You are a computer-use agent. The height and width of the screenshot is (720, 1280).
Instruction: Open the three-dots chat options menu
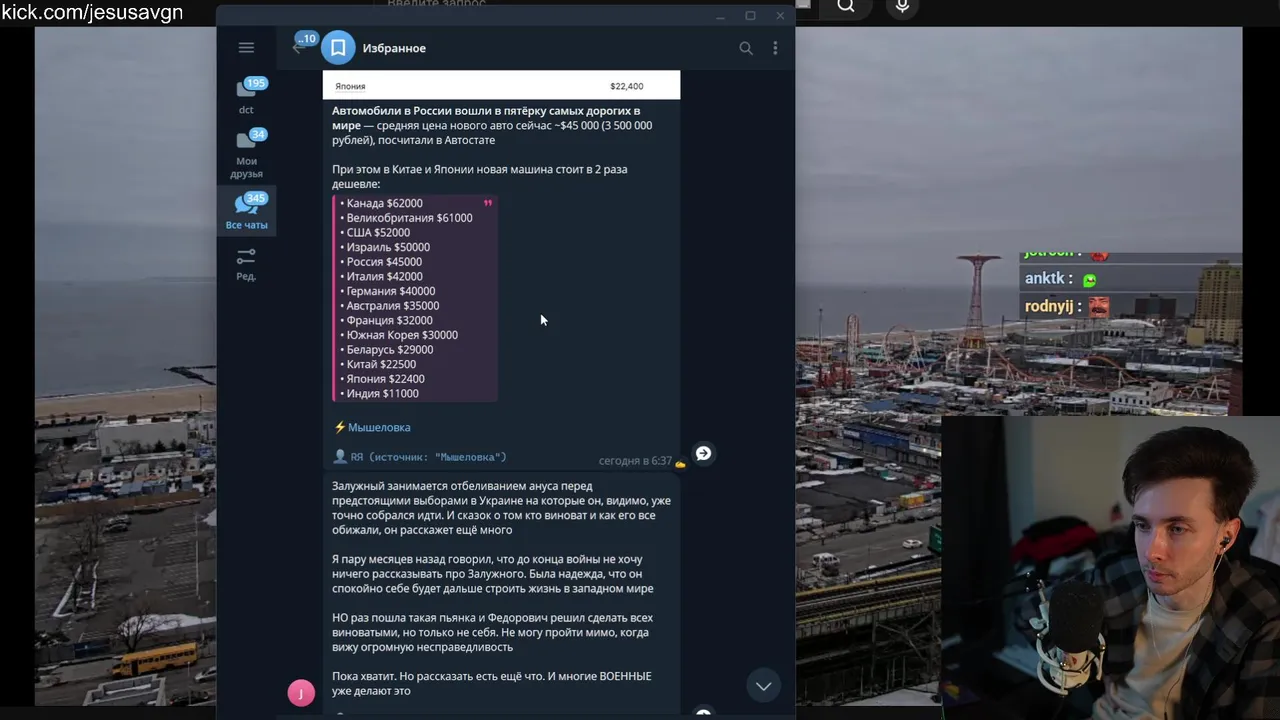pyautogui.click(x=775, y=48)
